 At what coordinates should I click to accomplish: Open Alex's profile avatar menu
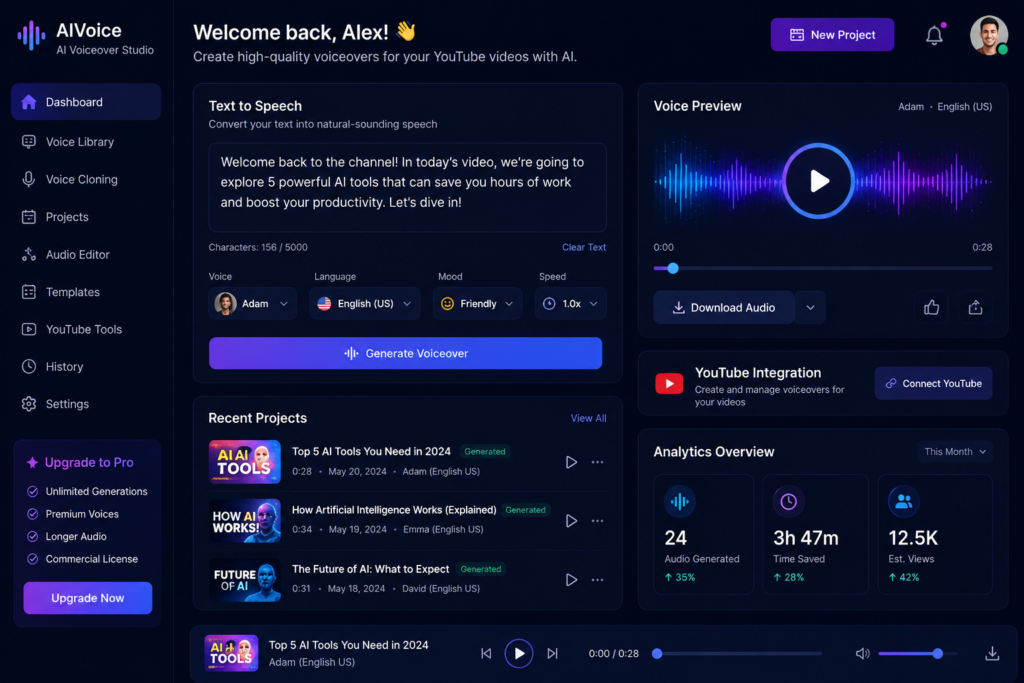(x=988, y=35)
